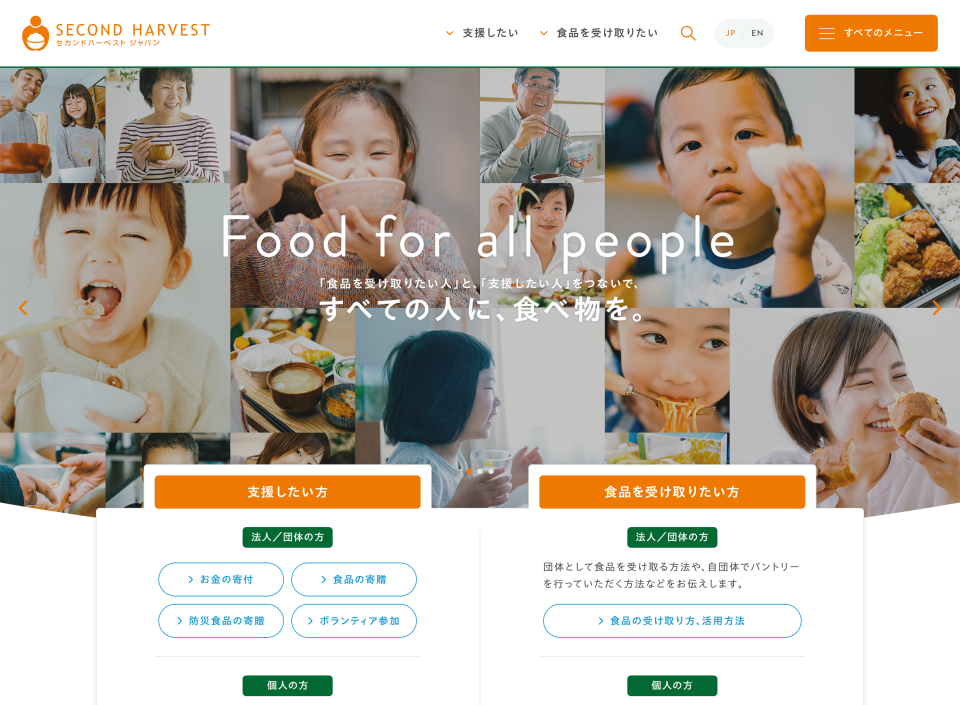Advance carousel with right arrow
Viewport: 960px width, 705px height.
point(936,308)
